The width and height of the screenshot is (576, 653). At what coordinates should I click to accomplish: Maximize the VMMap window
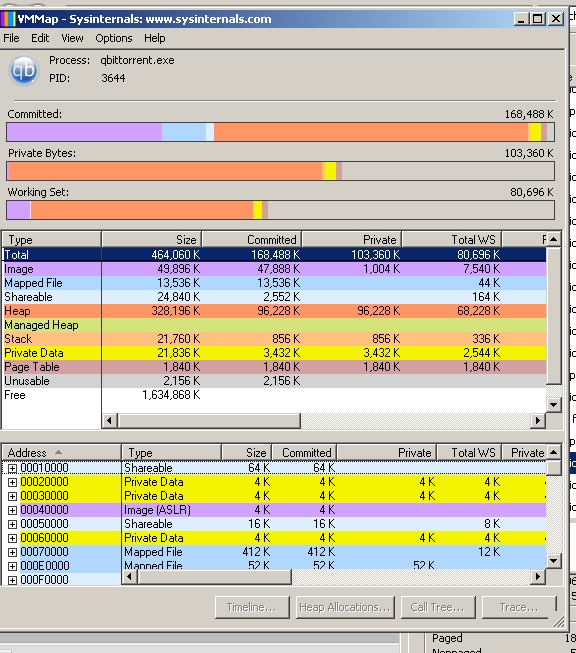538,19
